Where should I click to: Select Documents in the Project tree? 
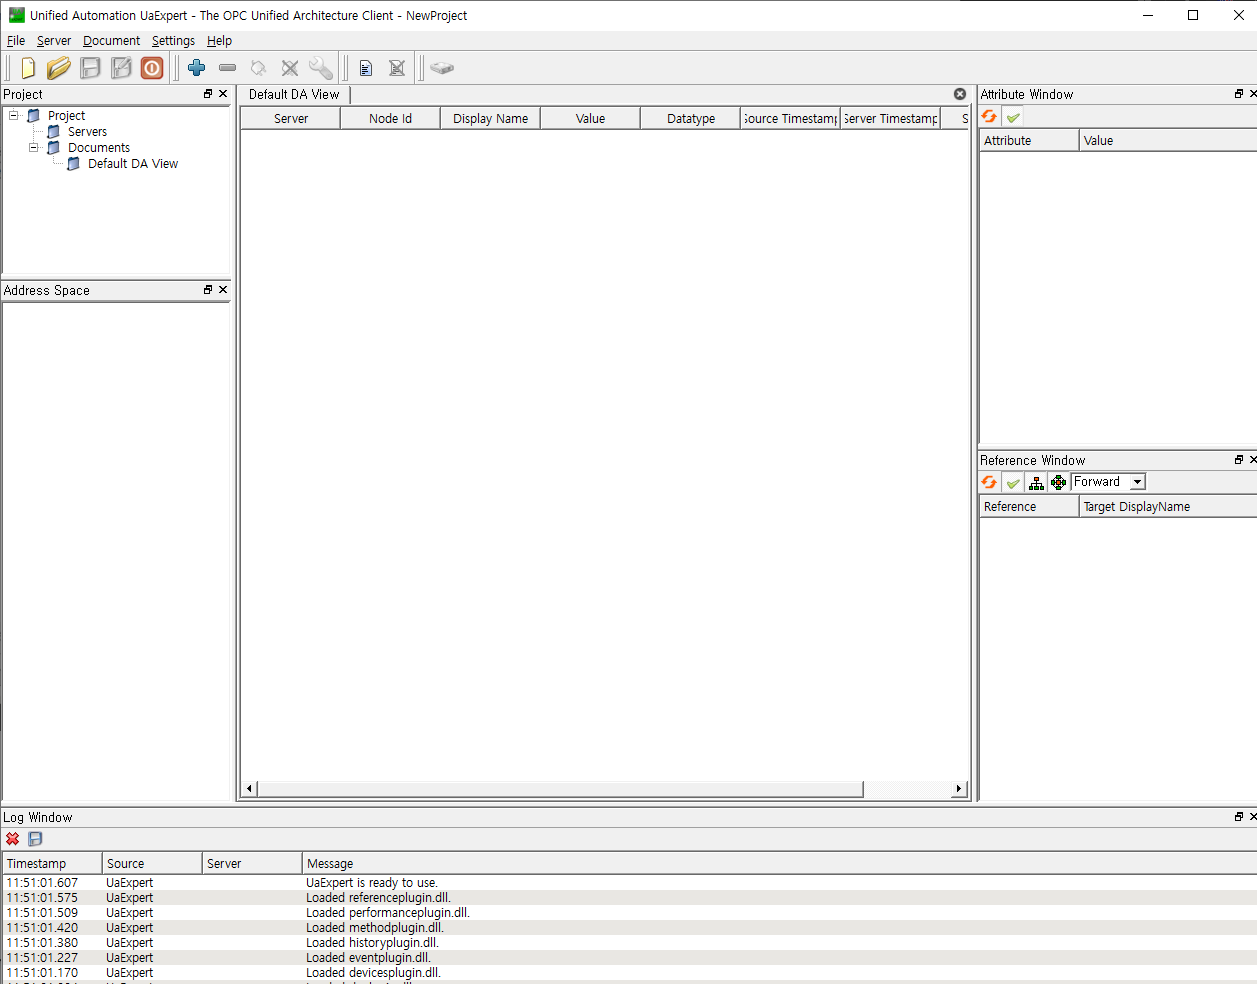[98, 148]
